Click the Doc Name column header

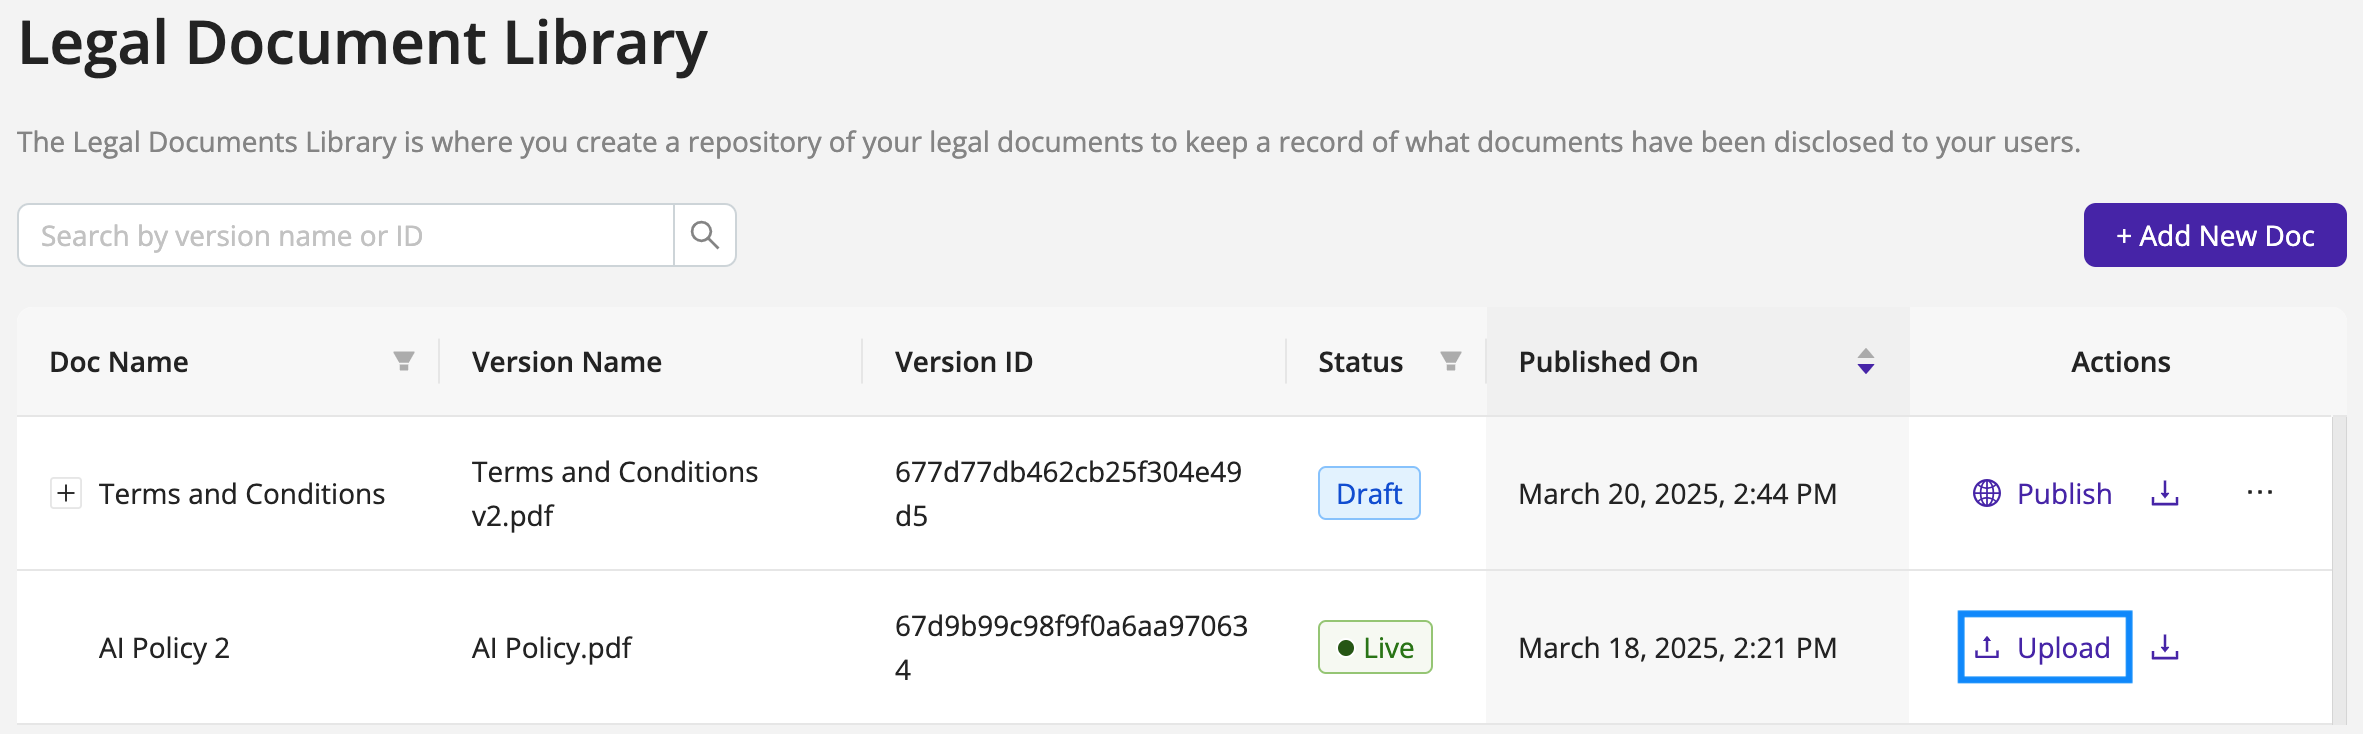(228, 361)
